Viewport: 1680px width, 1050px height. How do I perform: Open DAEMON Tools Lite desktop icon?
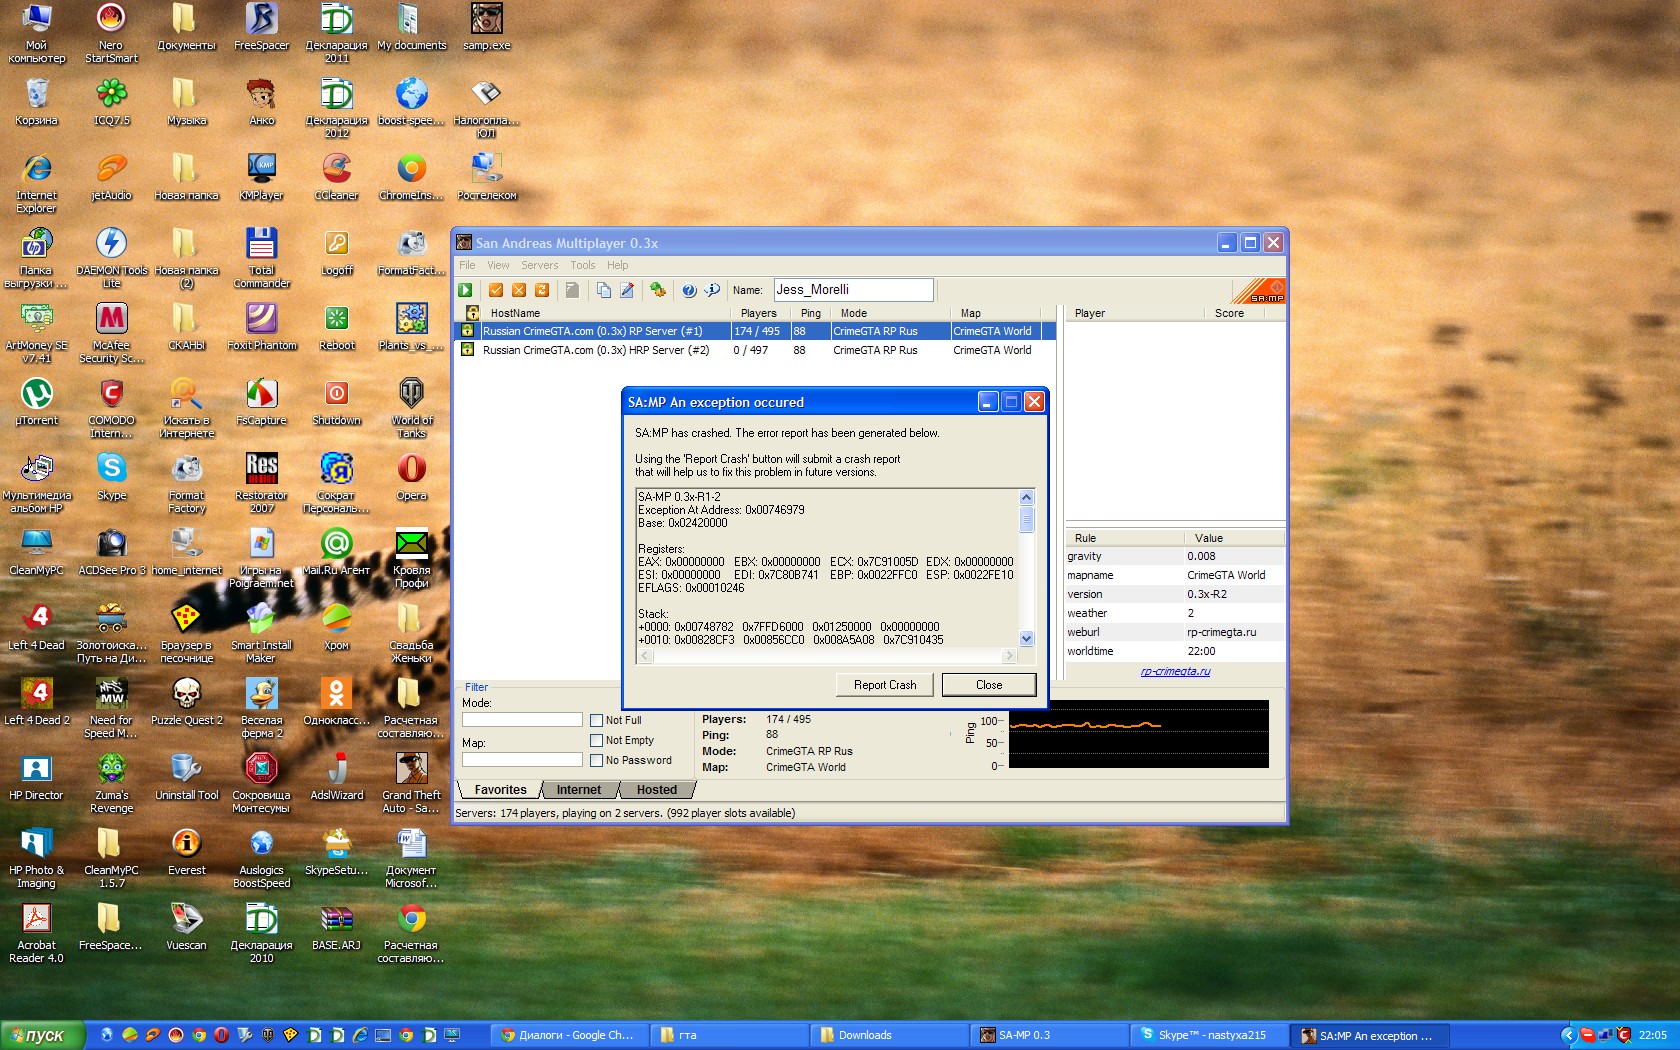[111, 258]
